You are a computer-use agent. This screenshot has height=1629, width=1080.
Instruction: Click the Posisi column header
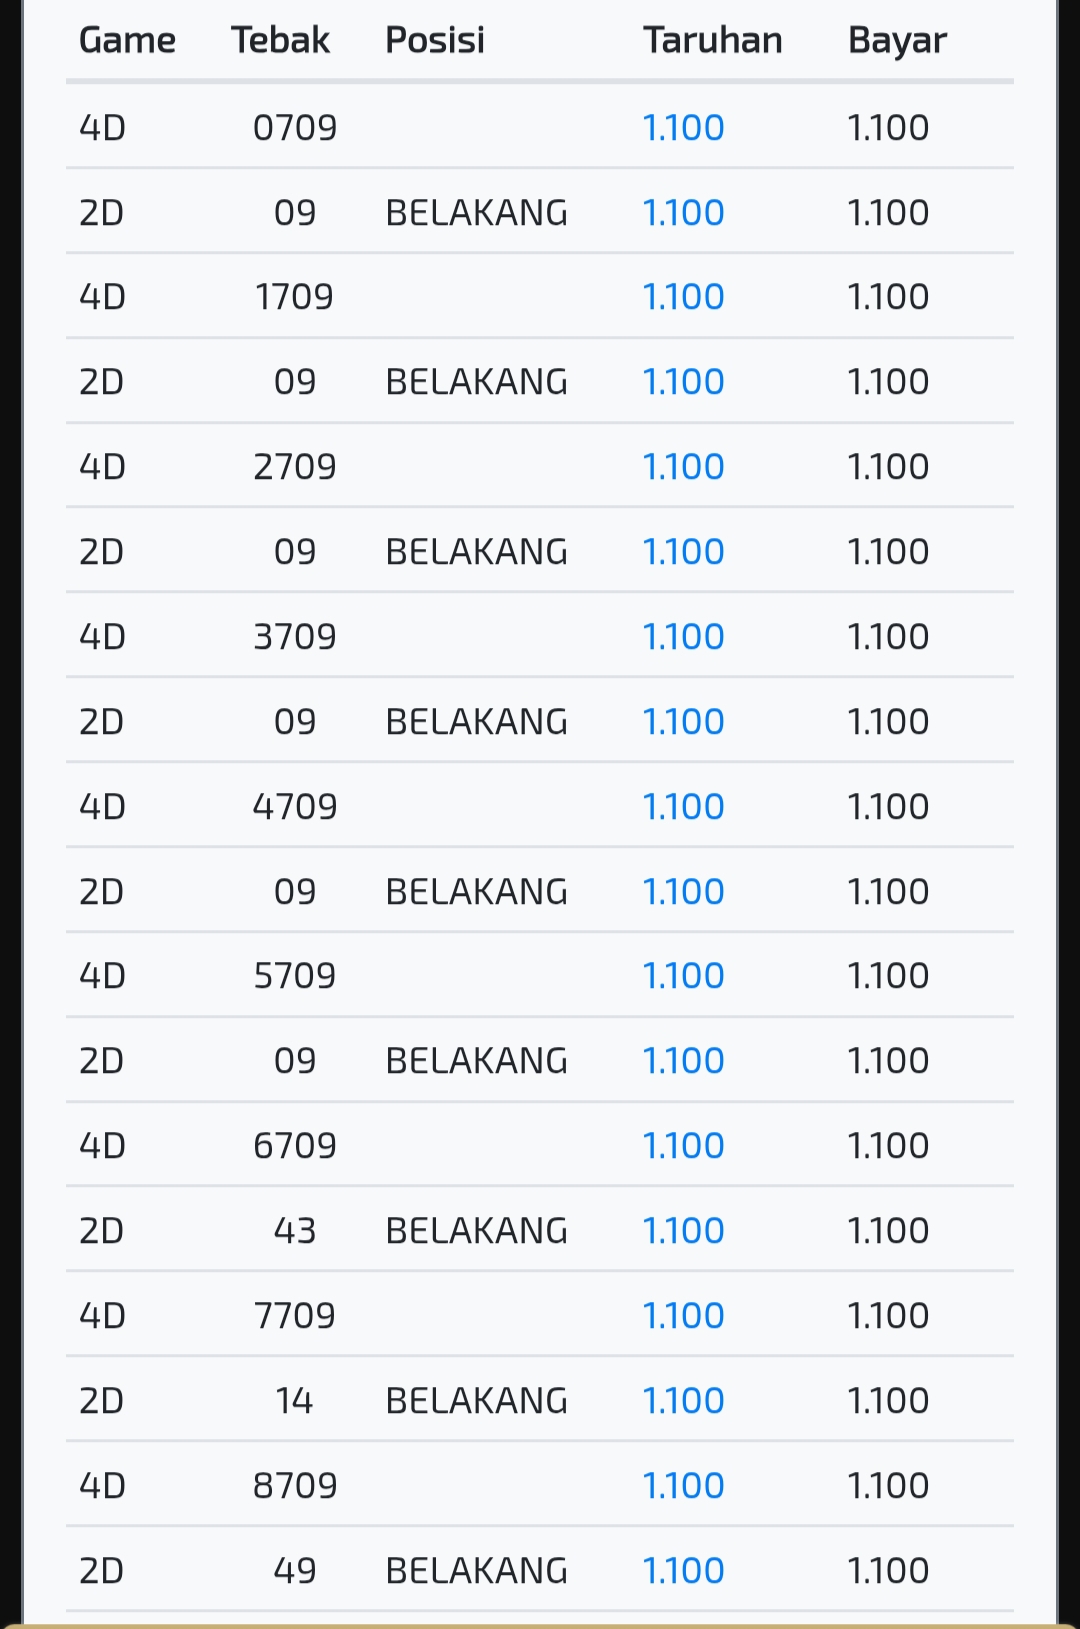click(x=435, y=40)
